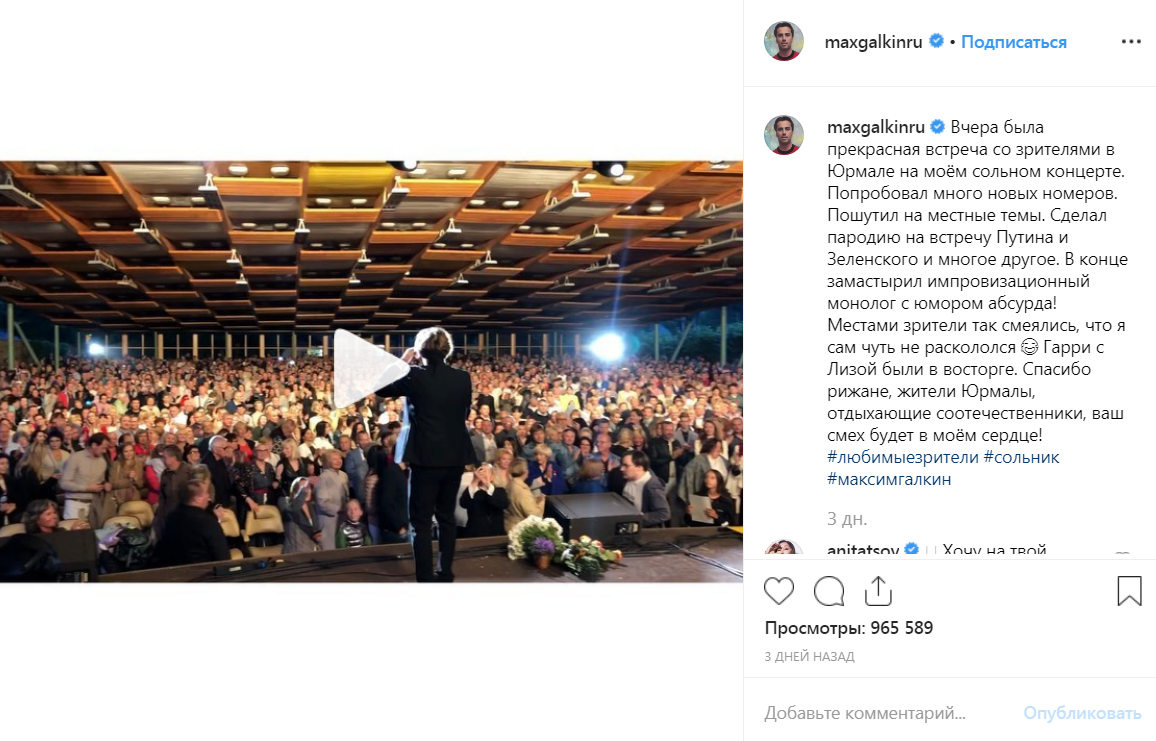
Task: Click the Добавьте комментарий input field
Action: 885,713
